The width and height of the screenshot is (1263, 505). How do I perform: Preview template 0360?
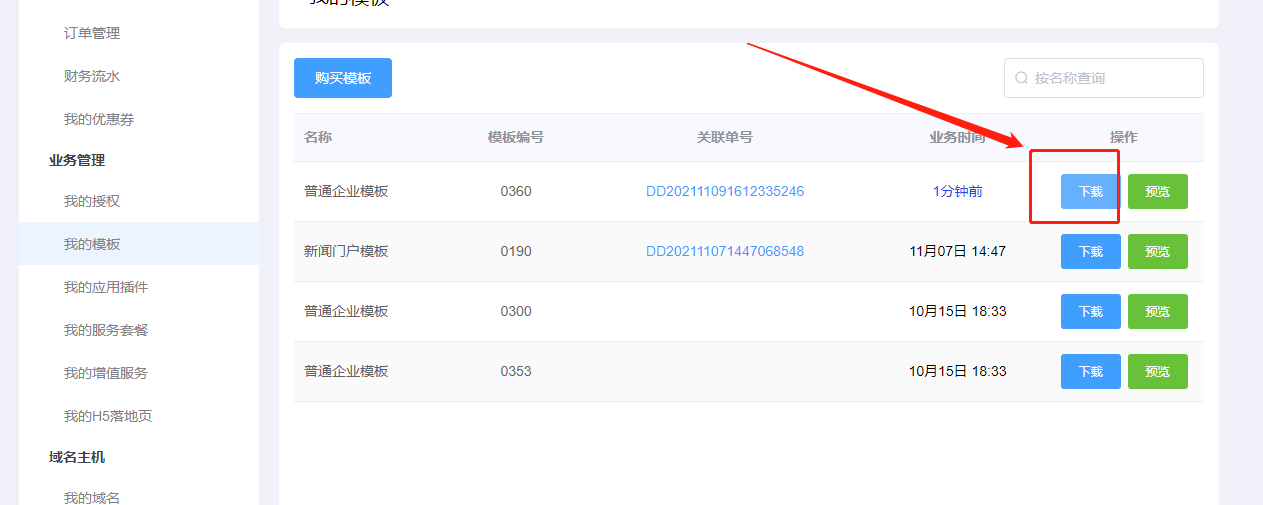coord(1157,191)
